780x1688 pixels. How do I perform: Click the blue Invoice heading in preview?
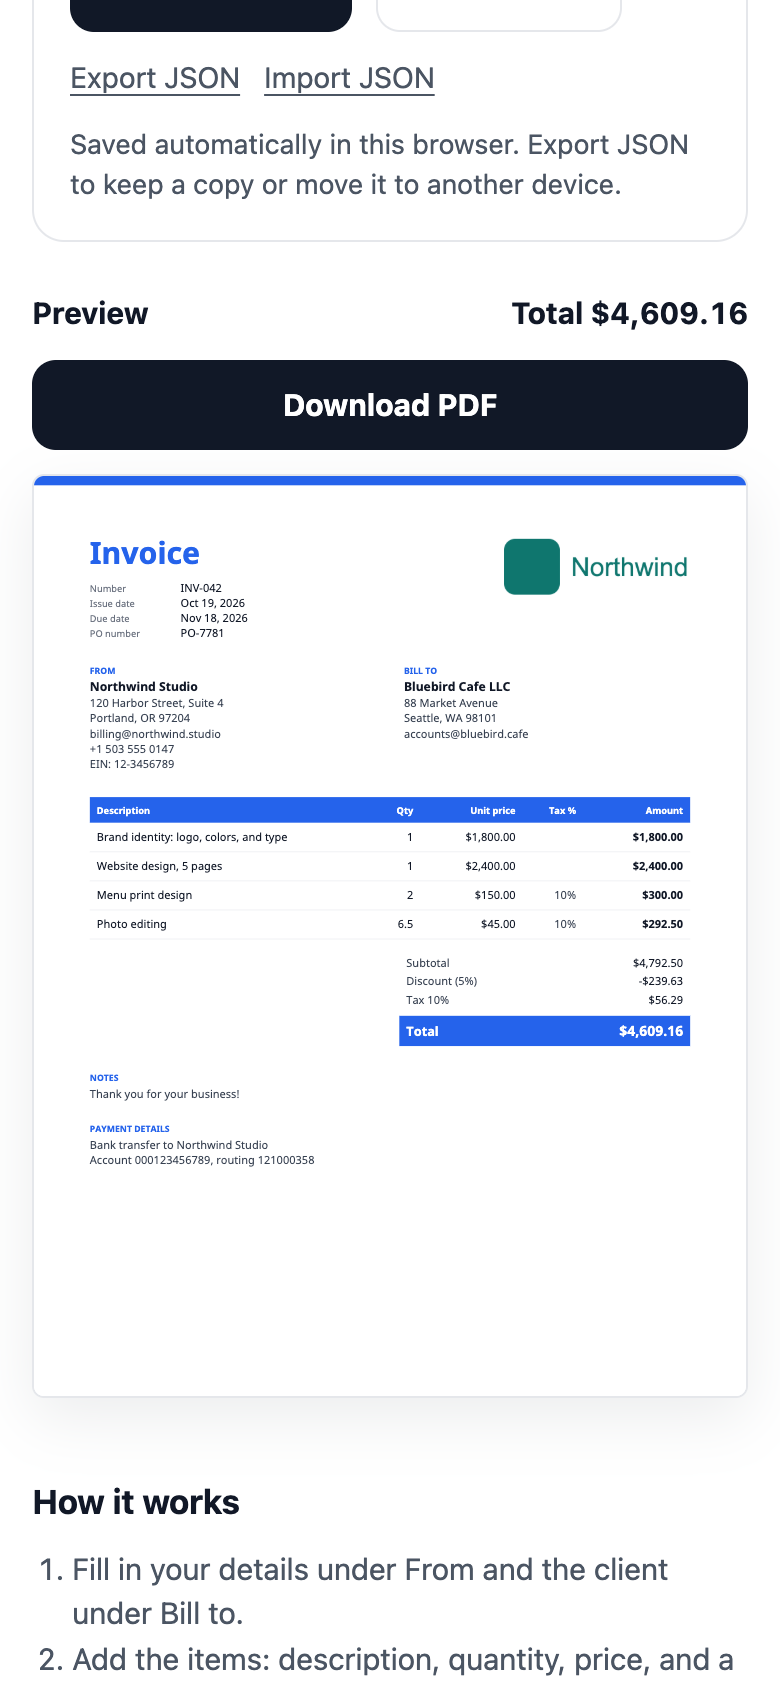(144, 553)
